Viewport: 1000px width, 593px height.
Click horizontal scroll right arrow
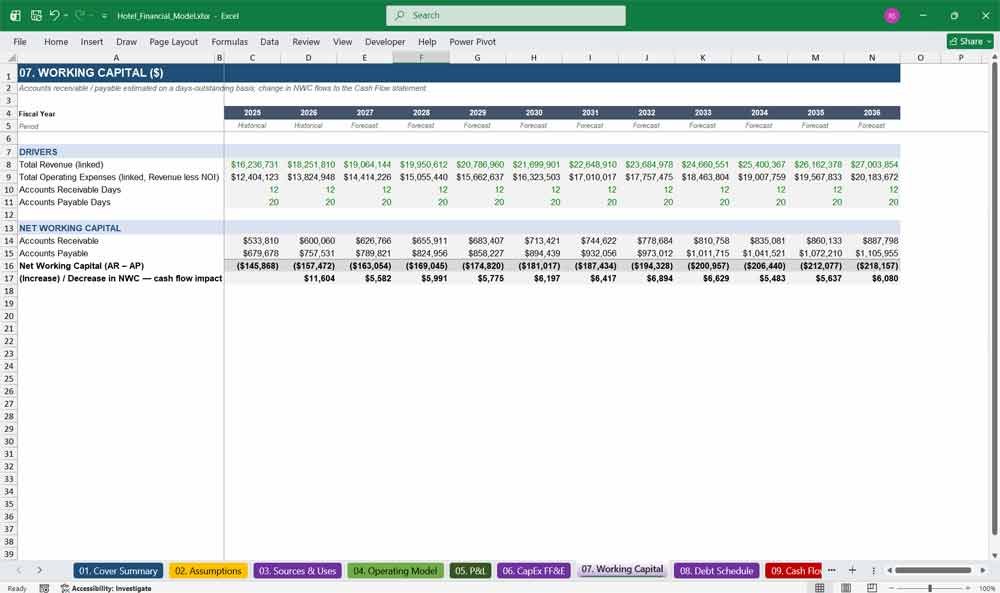(x=983, y=570)
